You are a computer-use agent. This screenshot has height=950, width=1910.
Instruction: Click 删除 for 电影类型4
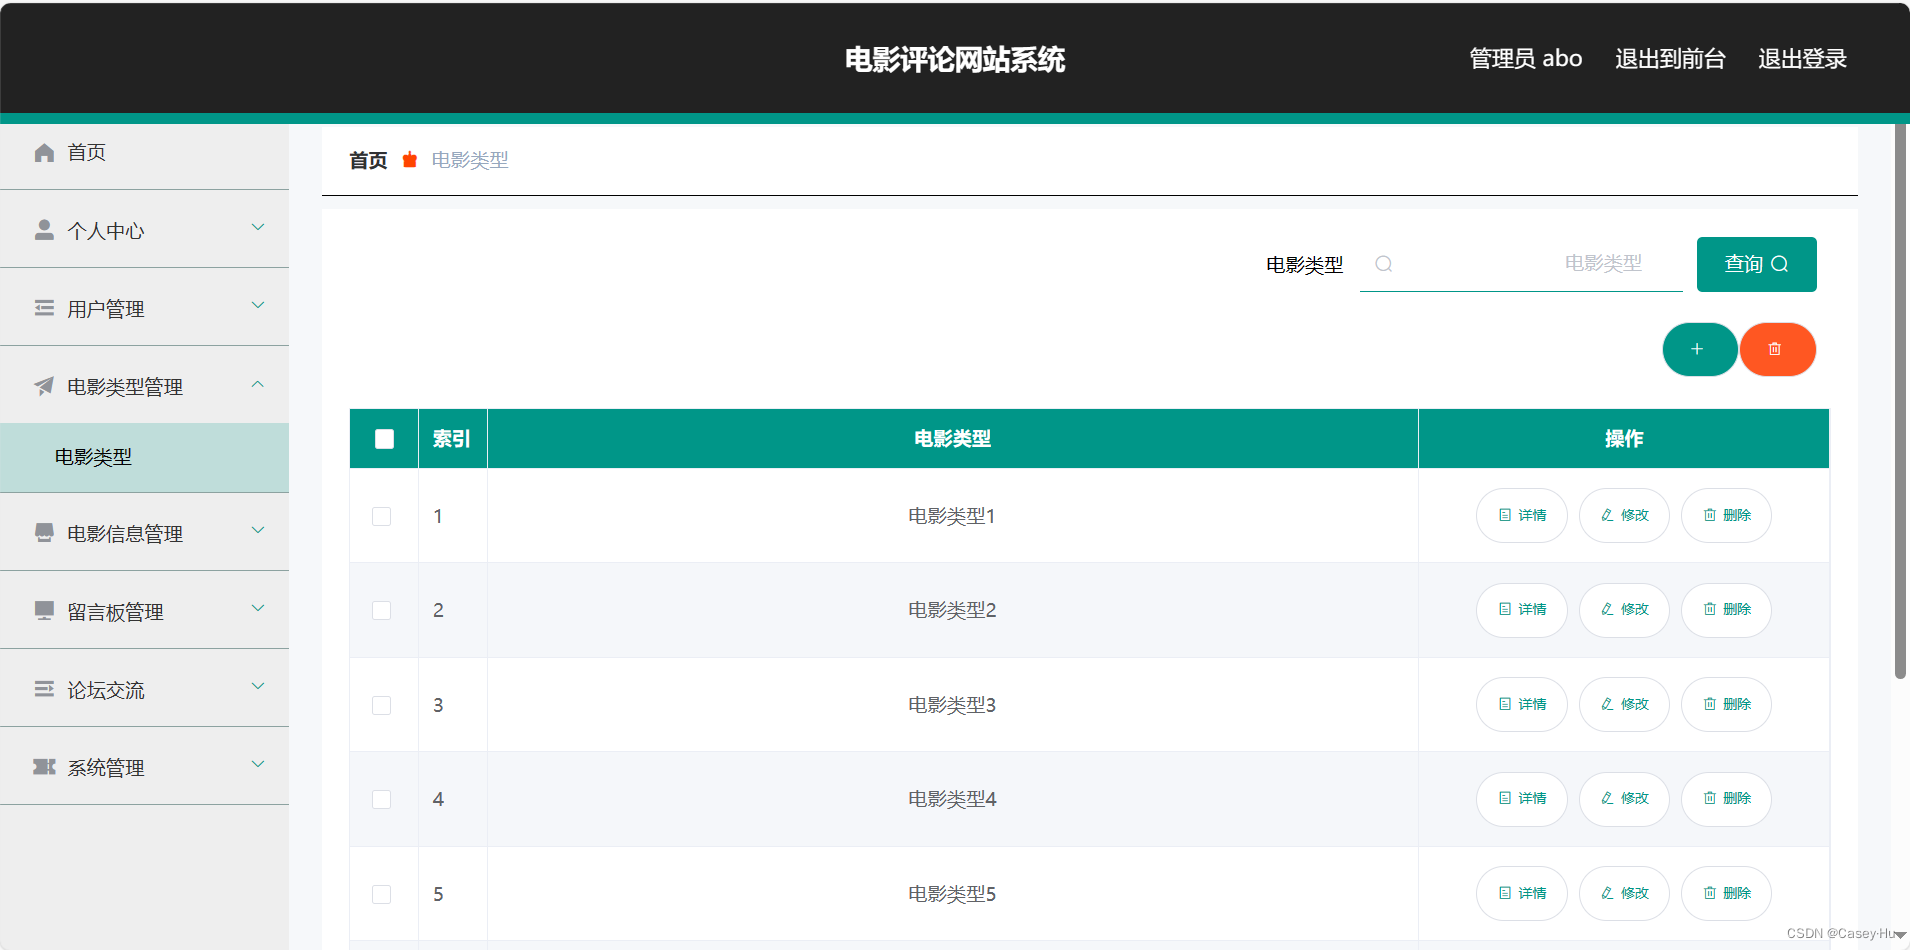[x=1726, y=798]
